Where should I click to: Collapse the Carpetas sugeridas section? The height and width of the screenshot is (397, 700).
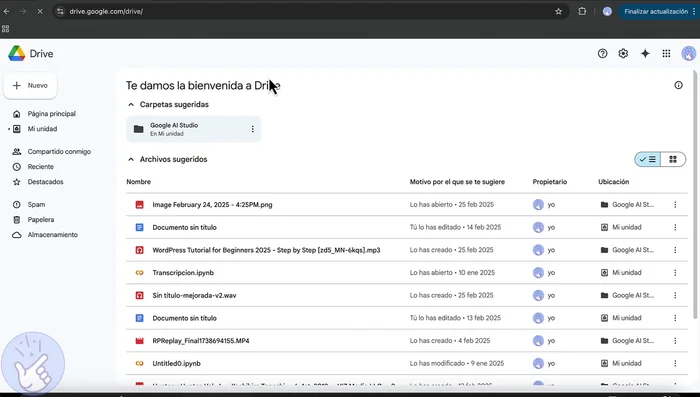tap(131, 104)
